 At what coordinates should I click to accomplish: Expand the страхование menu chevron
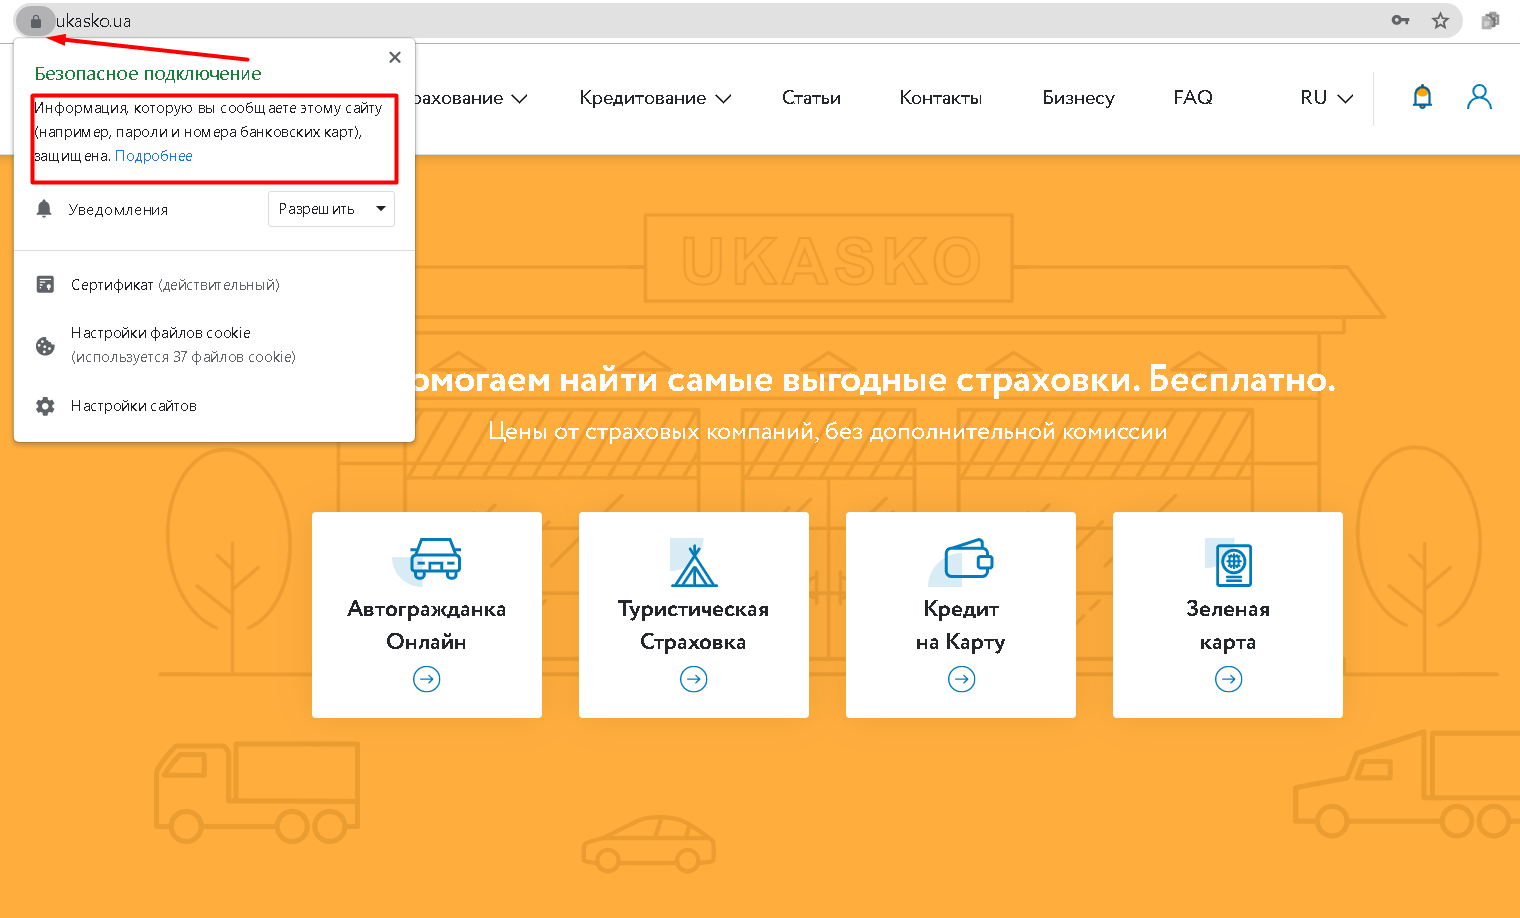click(x=519, y=99)
